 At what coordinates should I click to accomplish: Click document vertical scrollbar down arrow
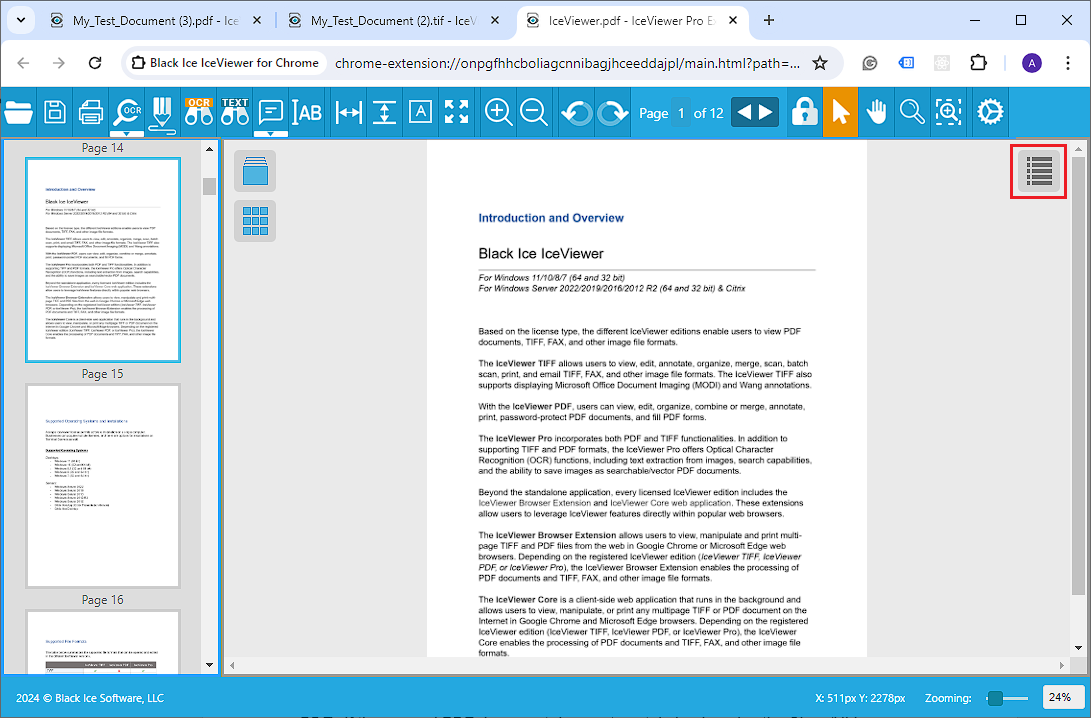pyautogui.click(x=1078, y=648)
